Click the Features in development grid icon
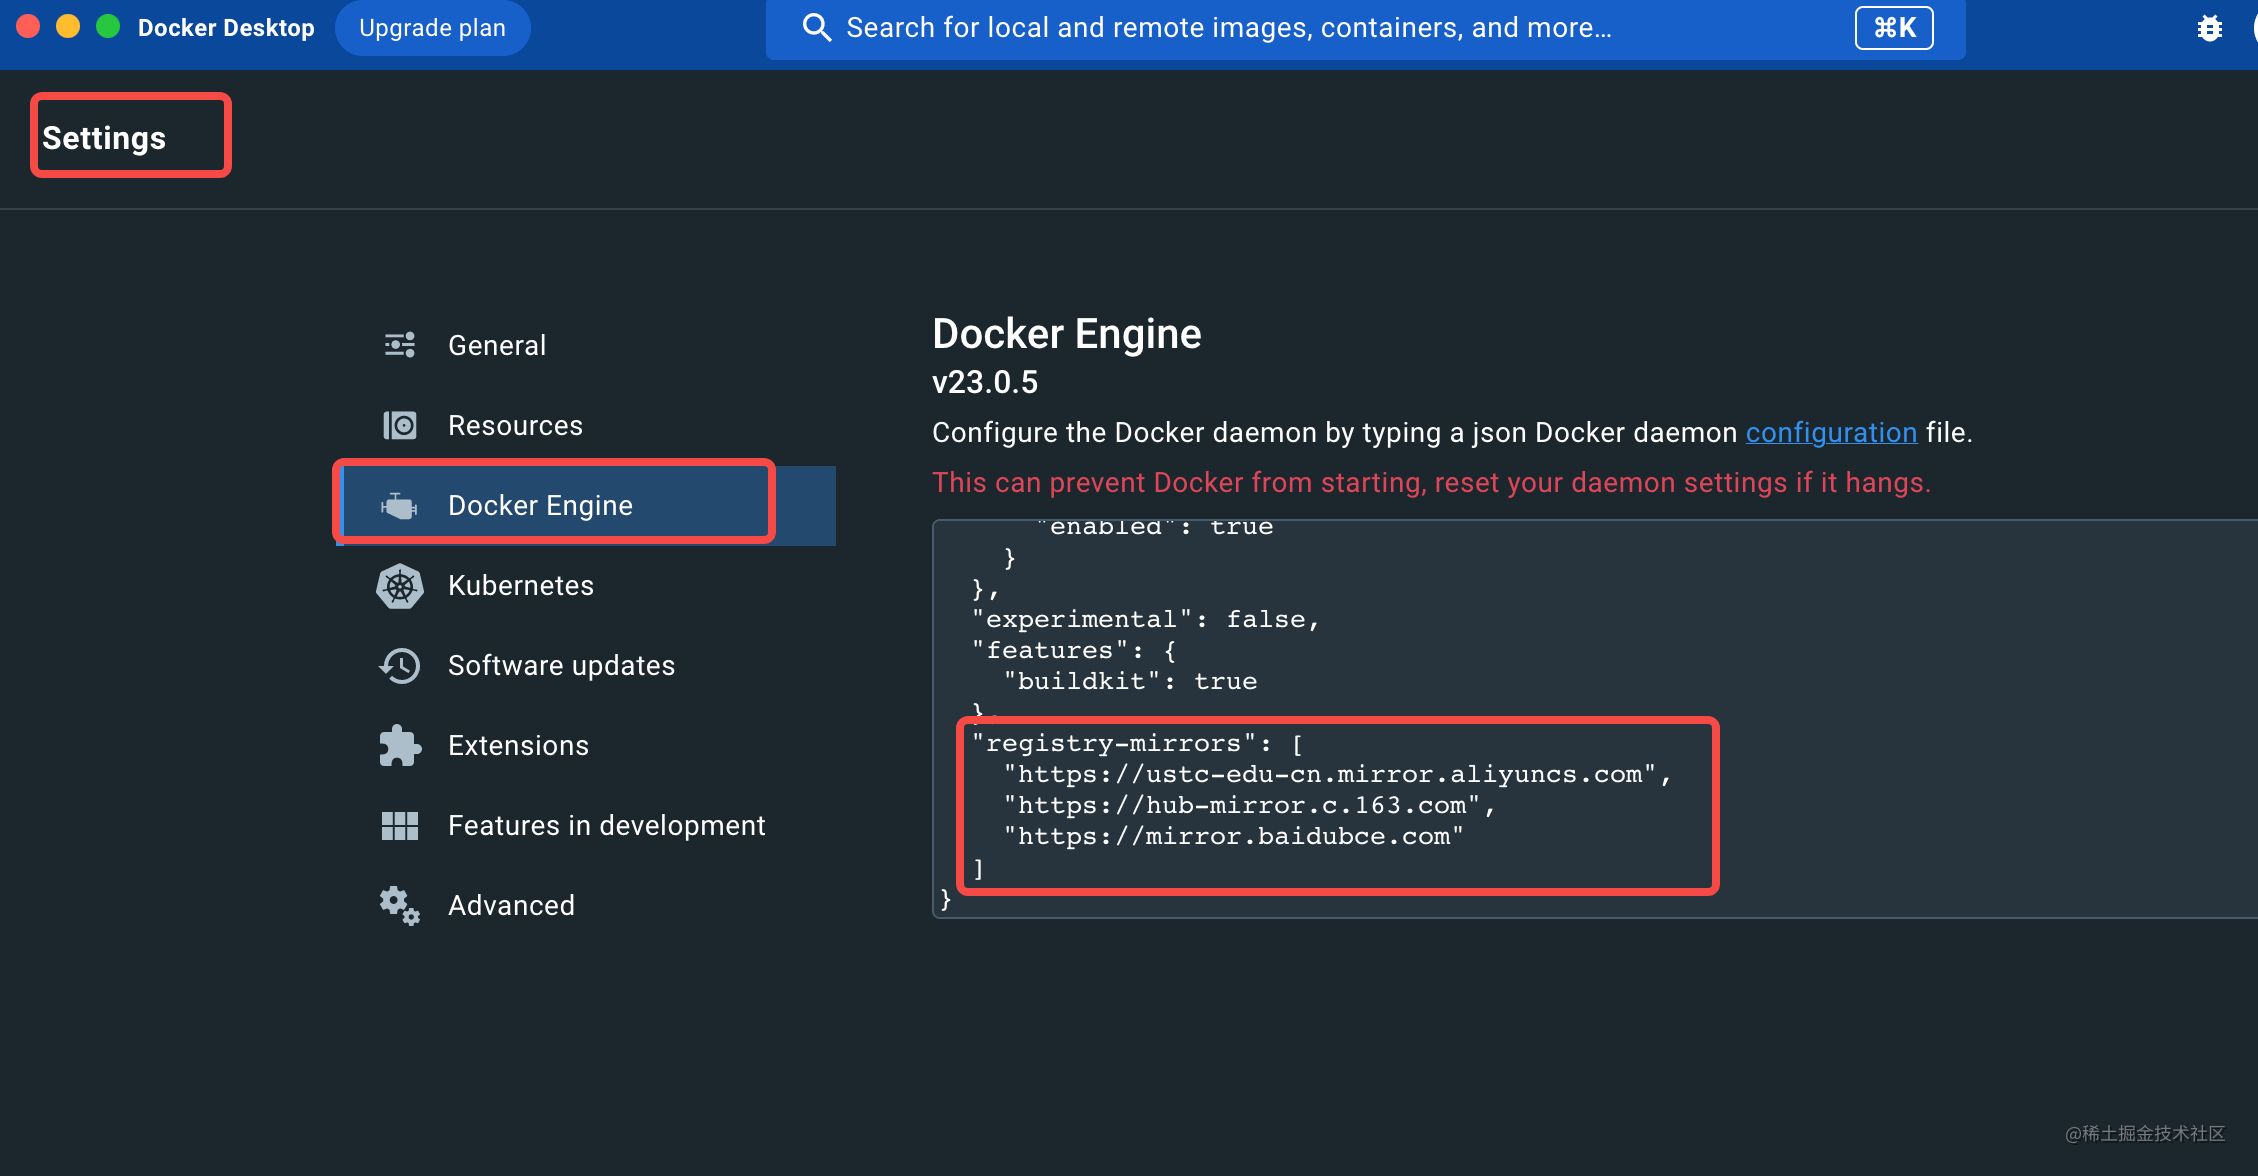 [x=400, y=826]
